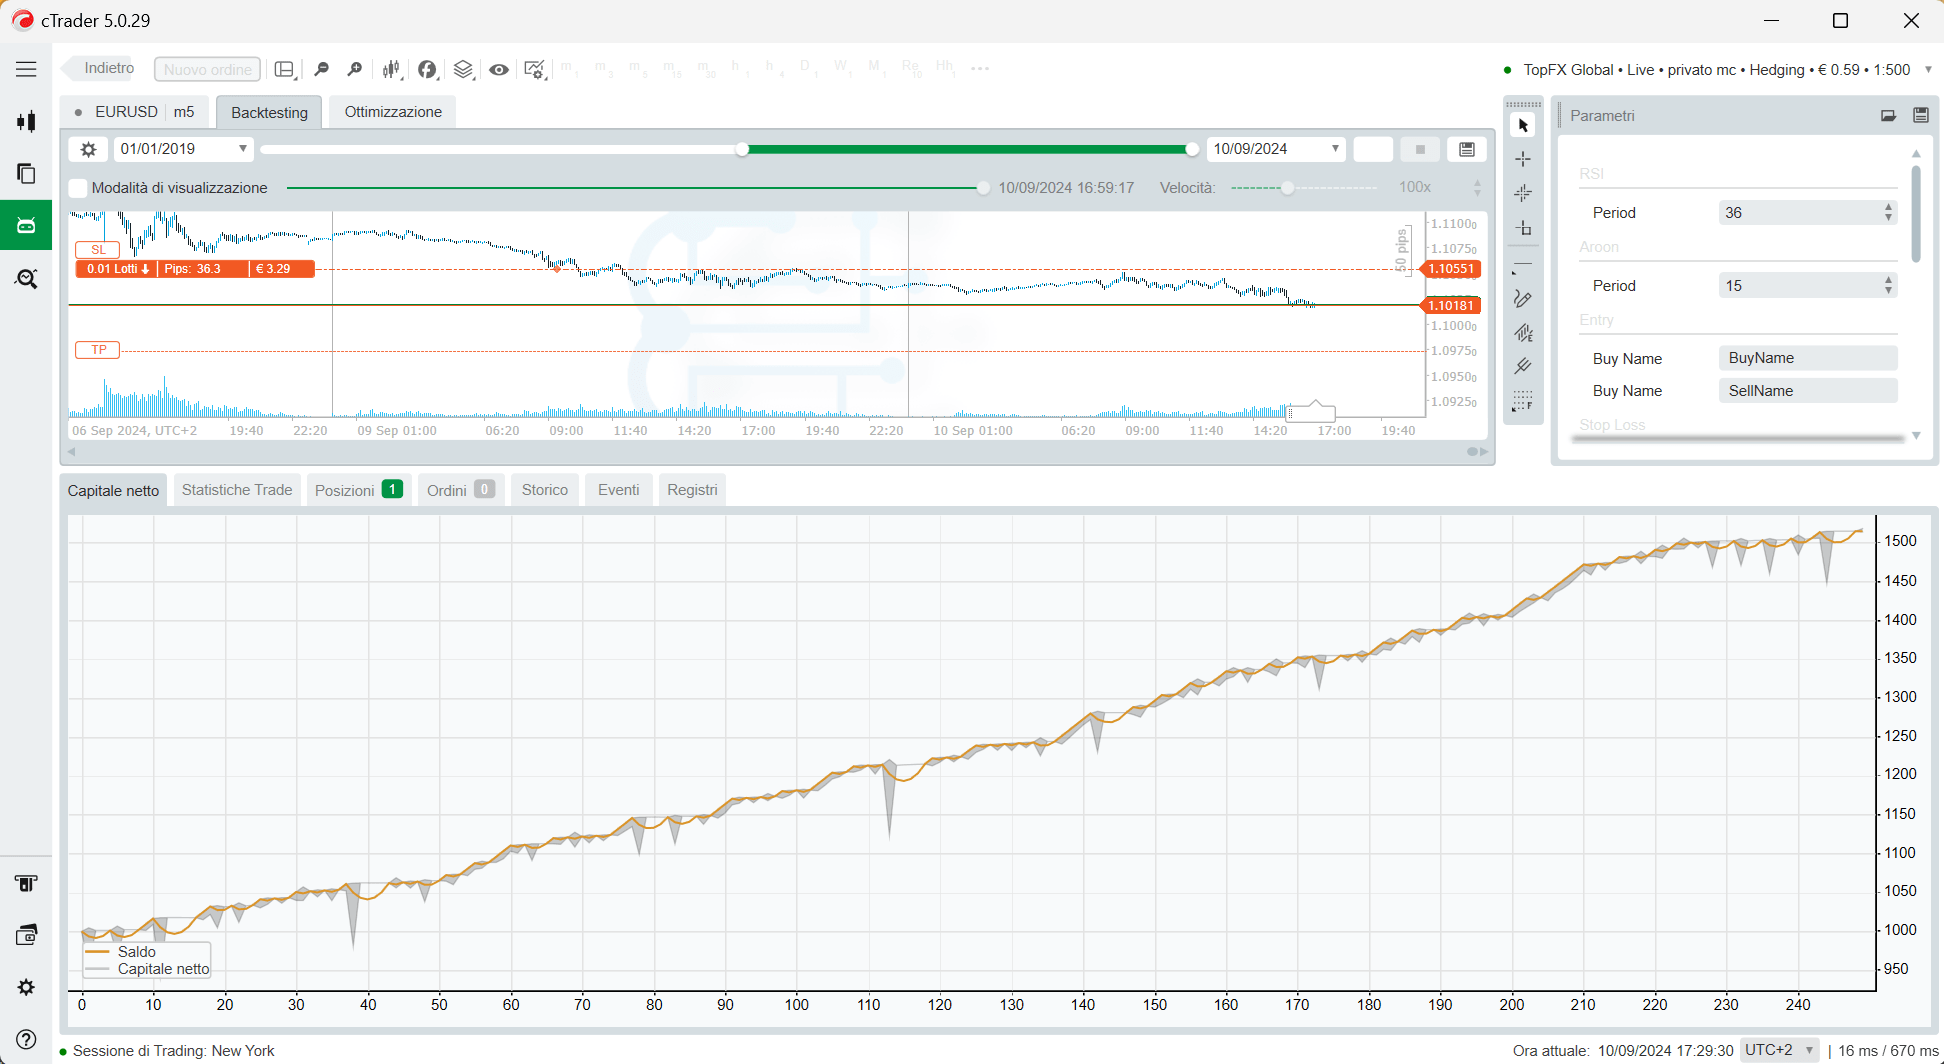This screenshot has height=1064, width=1944.
Task: Adjust the backtest date range start handle
Action: click(742, 149)
